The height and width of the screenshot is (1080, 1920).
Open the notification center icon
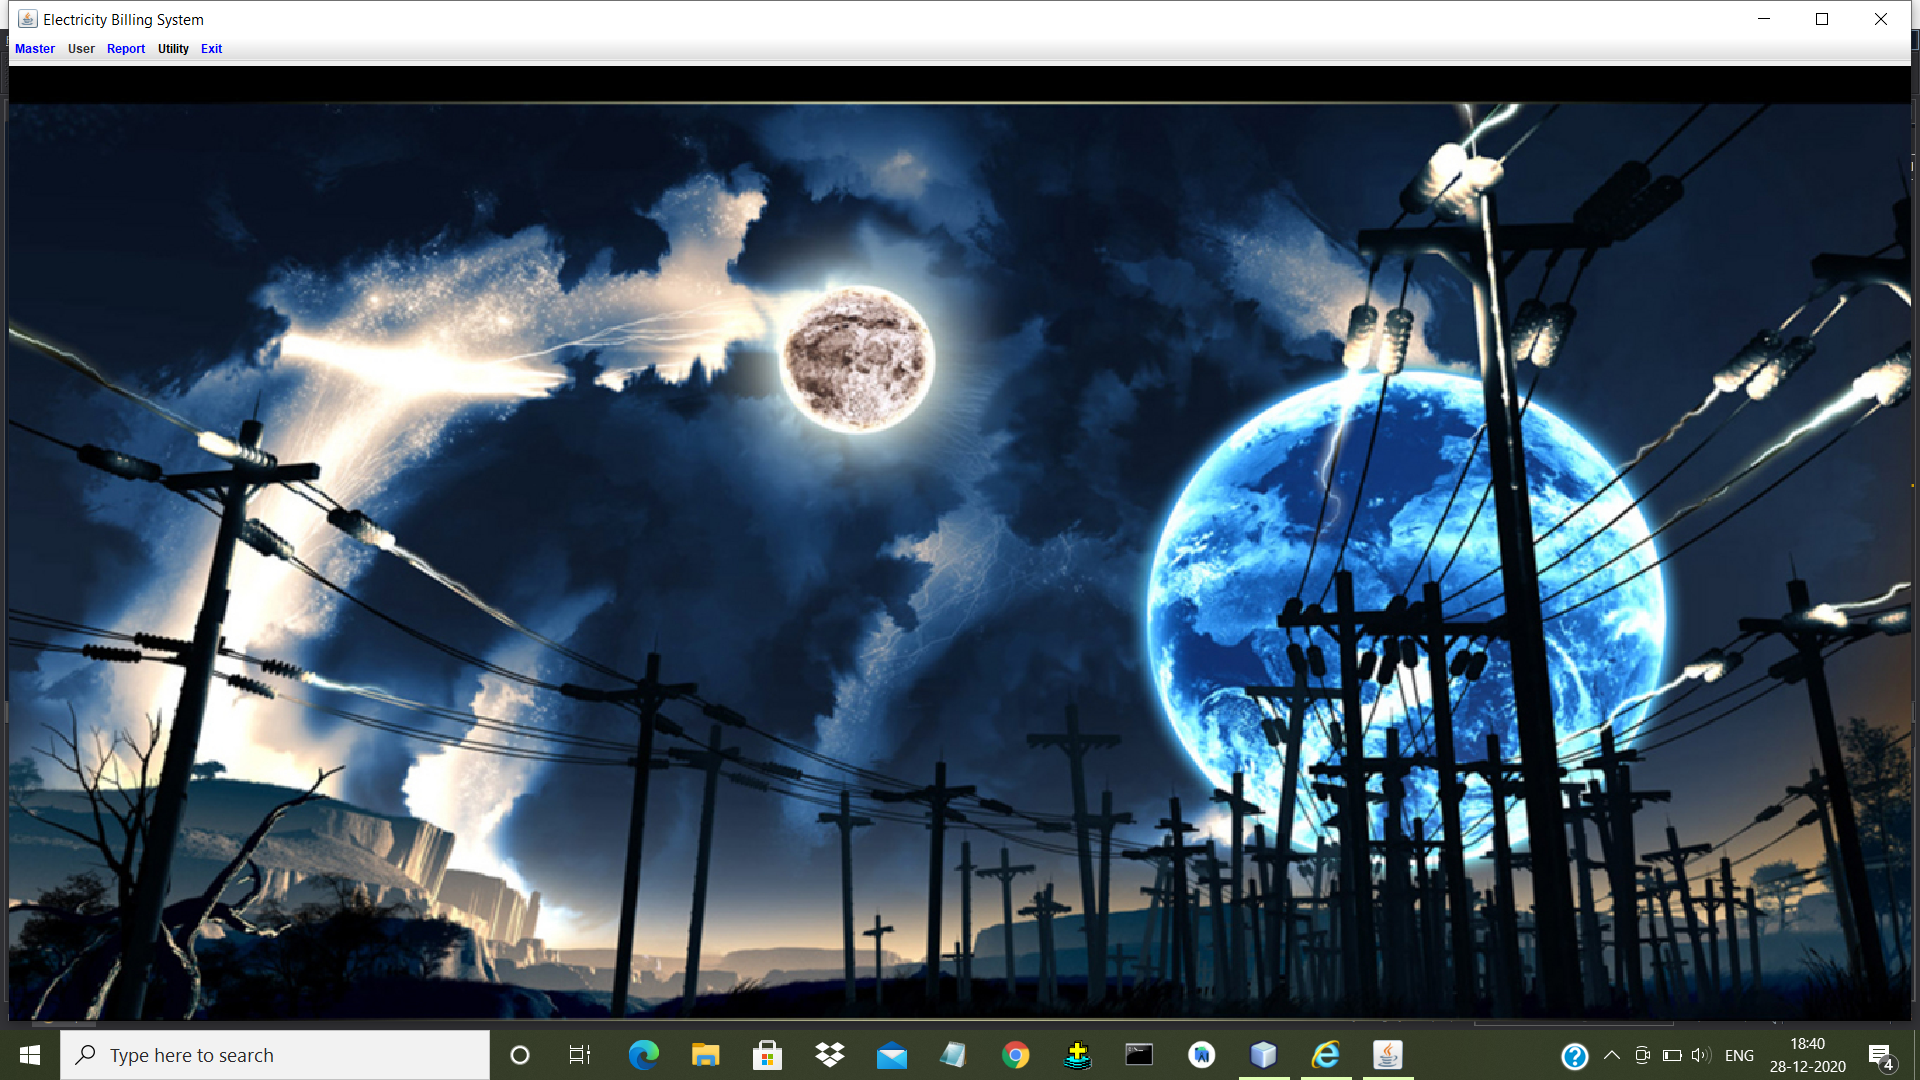coord(1880,1056)
